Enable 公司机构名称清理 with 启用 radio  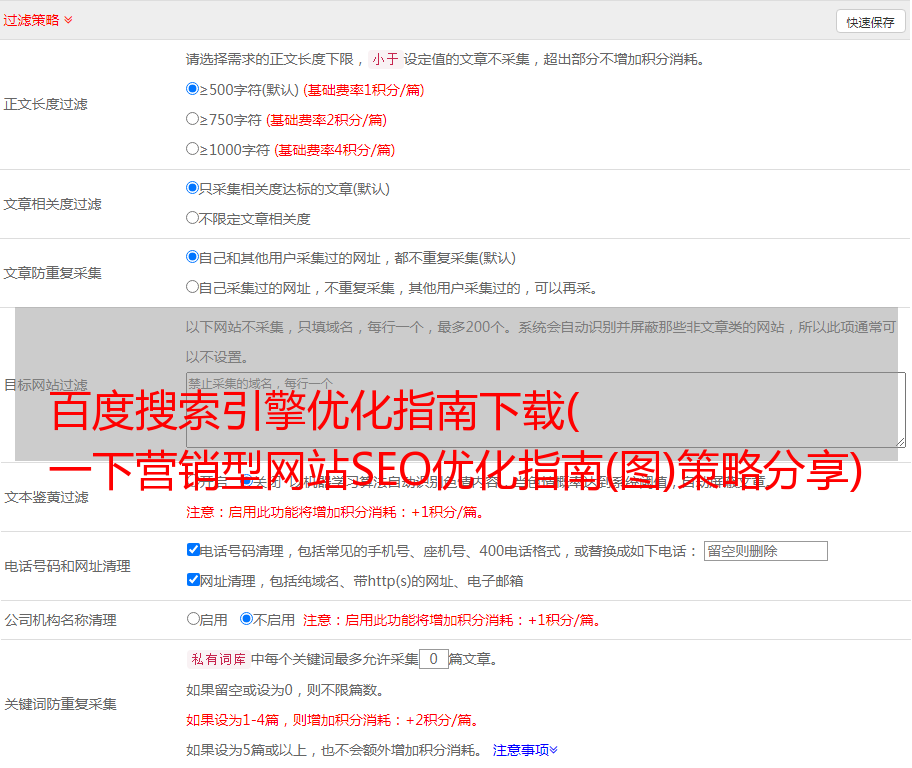coord(193,619)
